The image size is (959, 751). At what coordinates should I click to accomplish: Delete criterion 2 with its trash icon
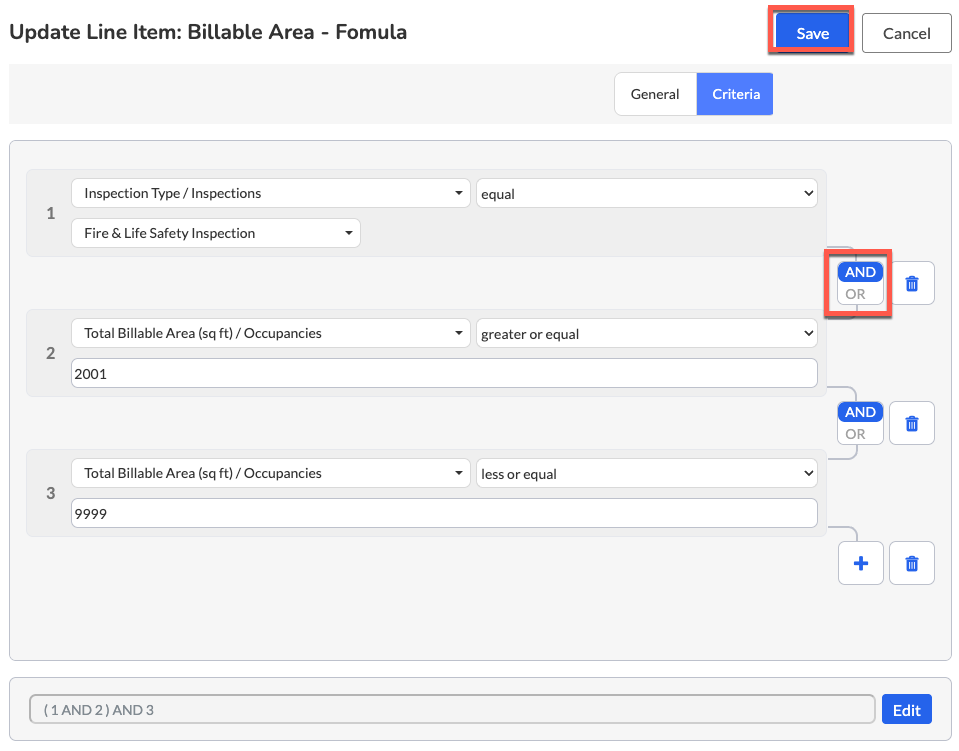point(911,423)
